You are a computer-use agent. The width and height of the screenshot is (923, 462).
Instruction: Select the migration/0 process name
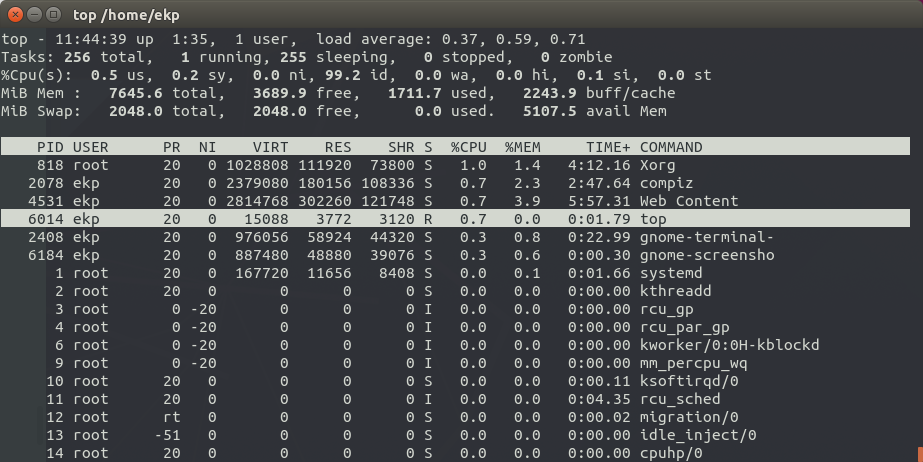pos(689,417)
